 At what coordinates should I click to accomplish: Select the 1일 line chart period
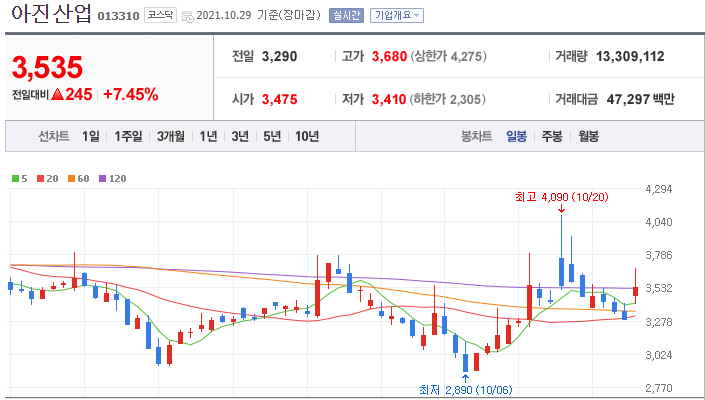pos(90,136)
